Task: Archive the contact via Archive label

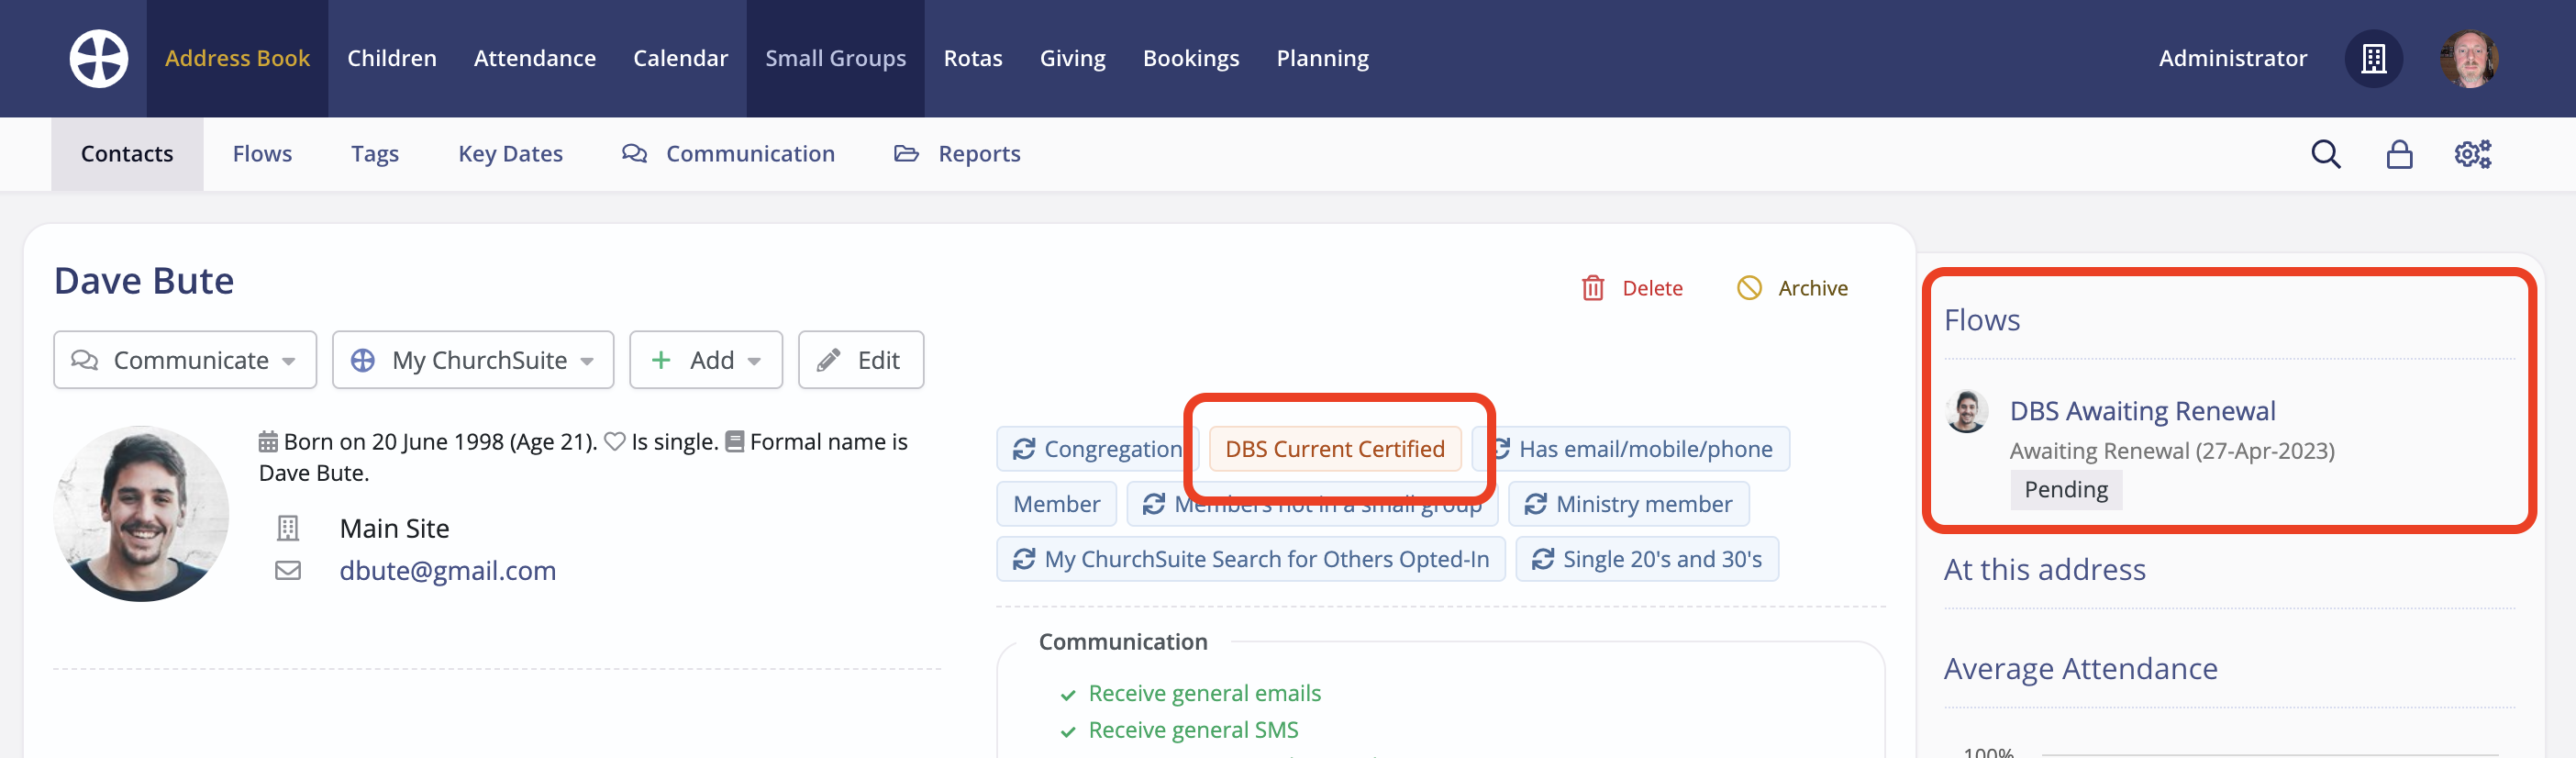Action: (x=1812, y=288)
